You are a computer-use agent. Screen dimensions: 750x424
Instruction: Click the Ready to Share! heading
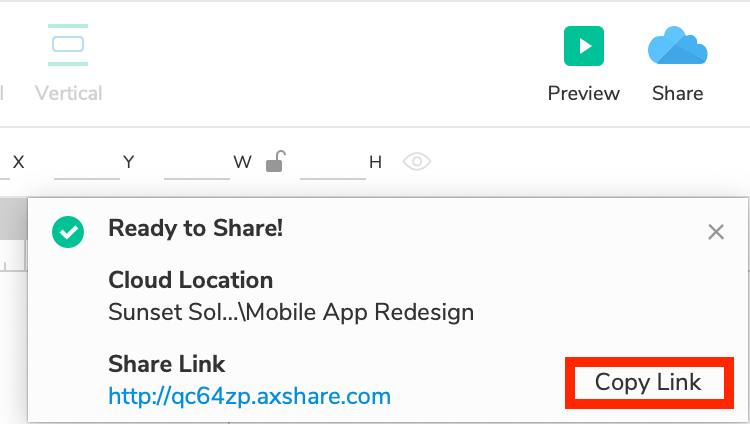(x=196, y=228)
